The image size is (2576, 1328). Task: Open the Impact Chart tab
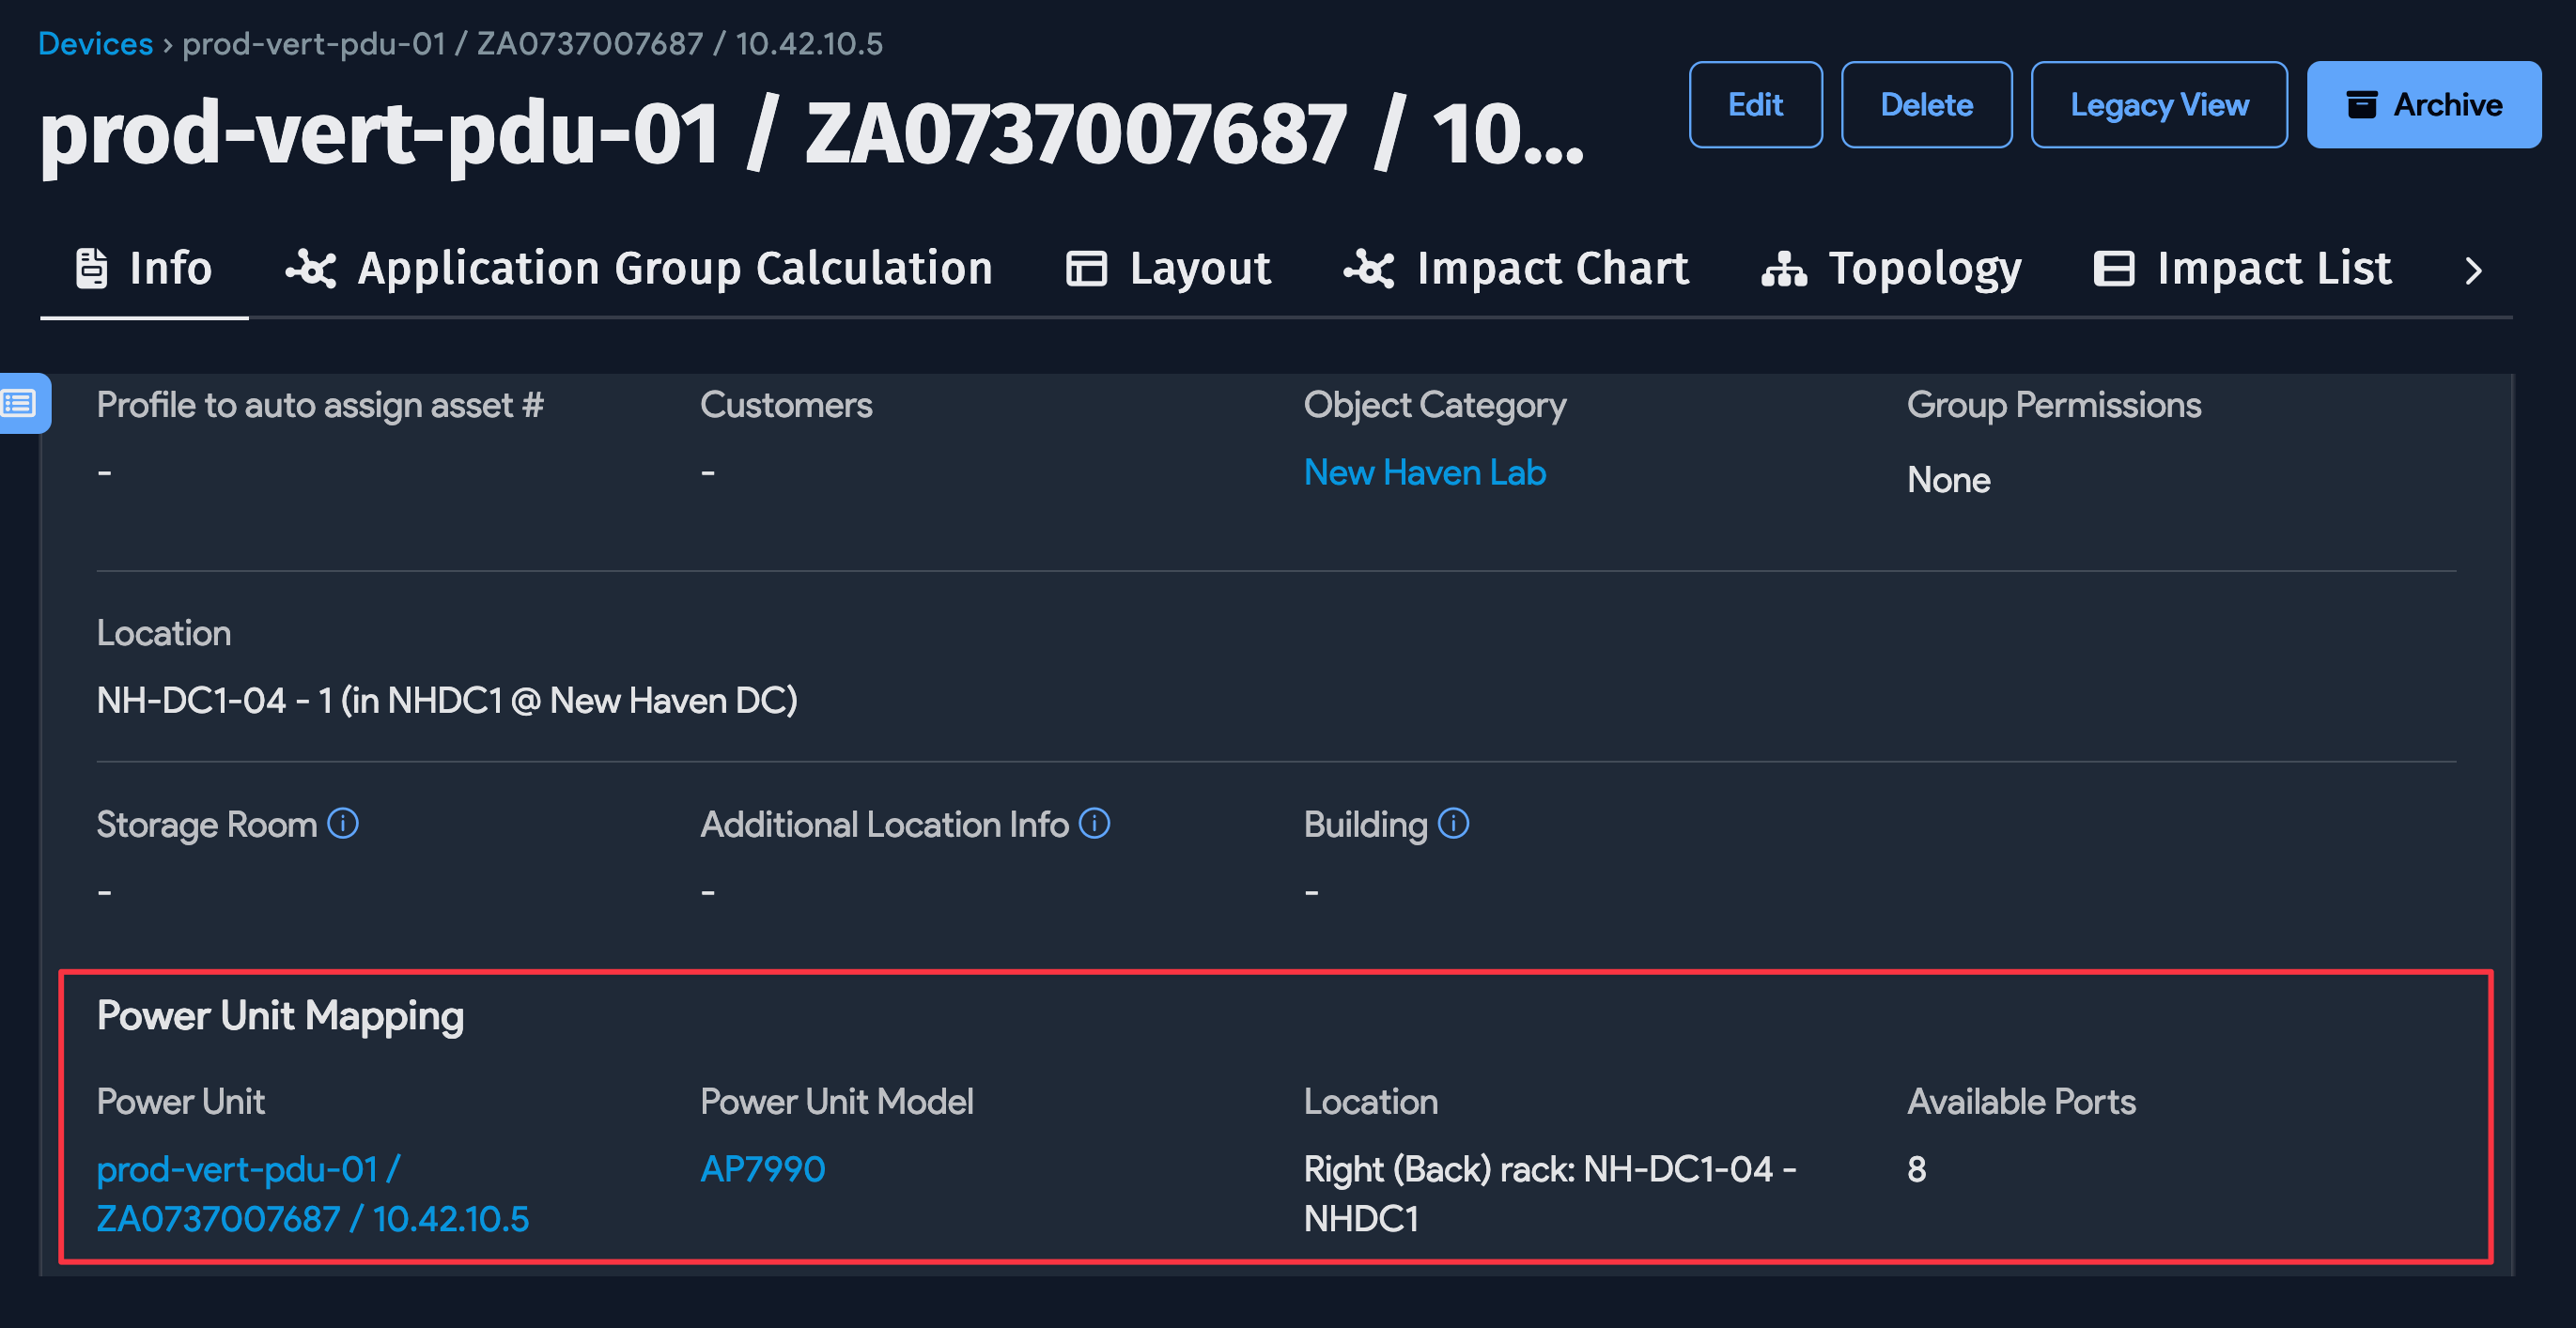[1553, 268]
